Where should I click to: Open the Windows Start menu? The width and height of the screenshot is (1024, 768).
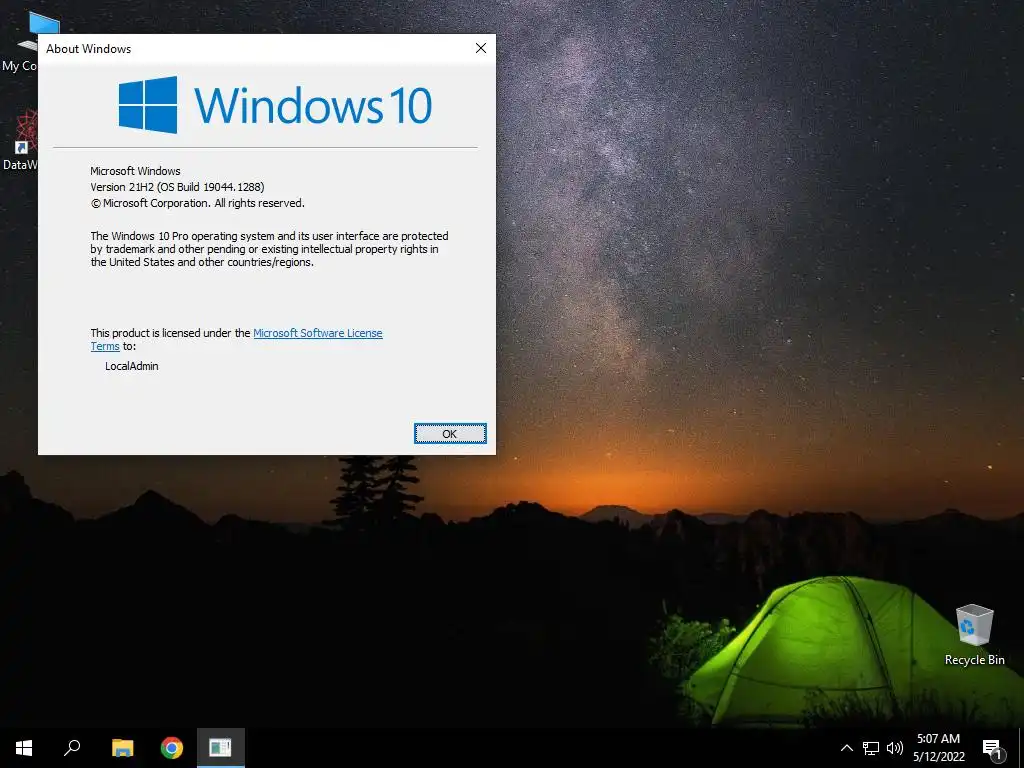(24, 748)
